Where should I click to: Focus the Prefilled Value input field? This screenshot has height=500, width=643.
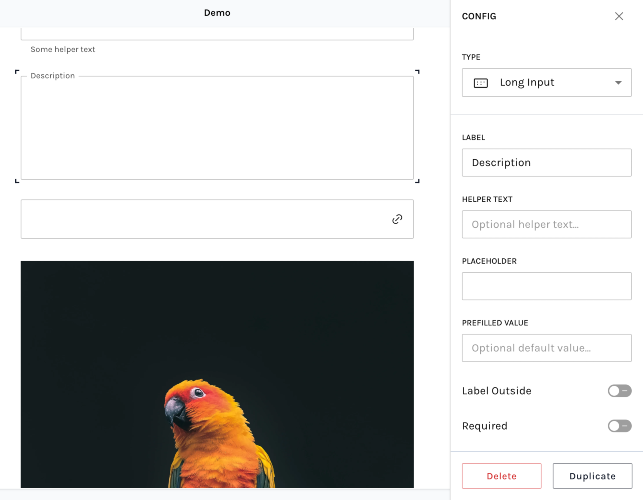pyautogui.click(x=547, y=348)
